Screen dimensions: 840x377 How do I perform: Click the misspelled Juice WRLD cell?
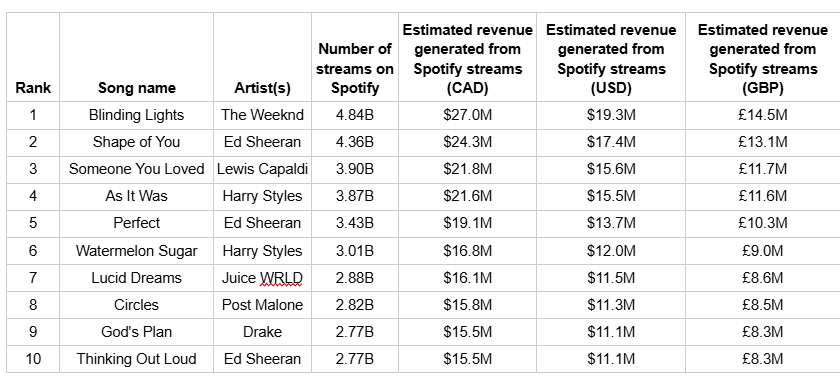(262, 278)
